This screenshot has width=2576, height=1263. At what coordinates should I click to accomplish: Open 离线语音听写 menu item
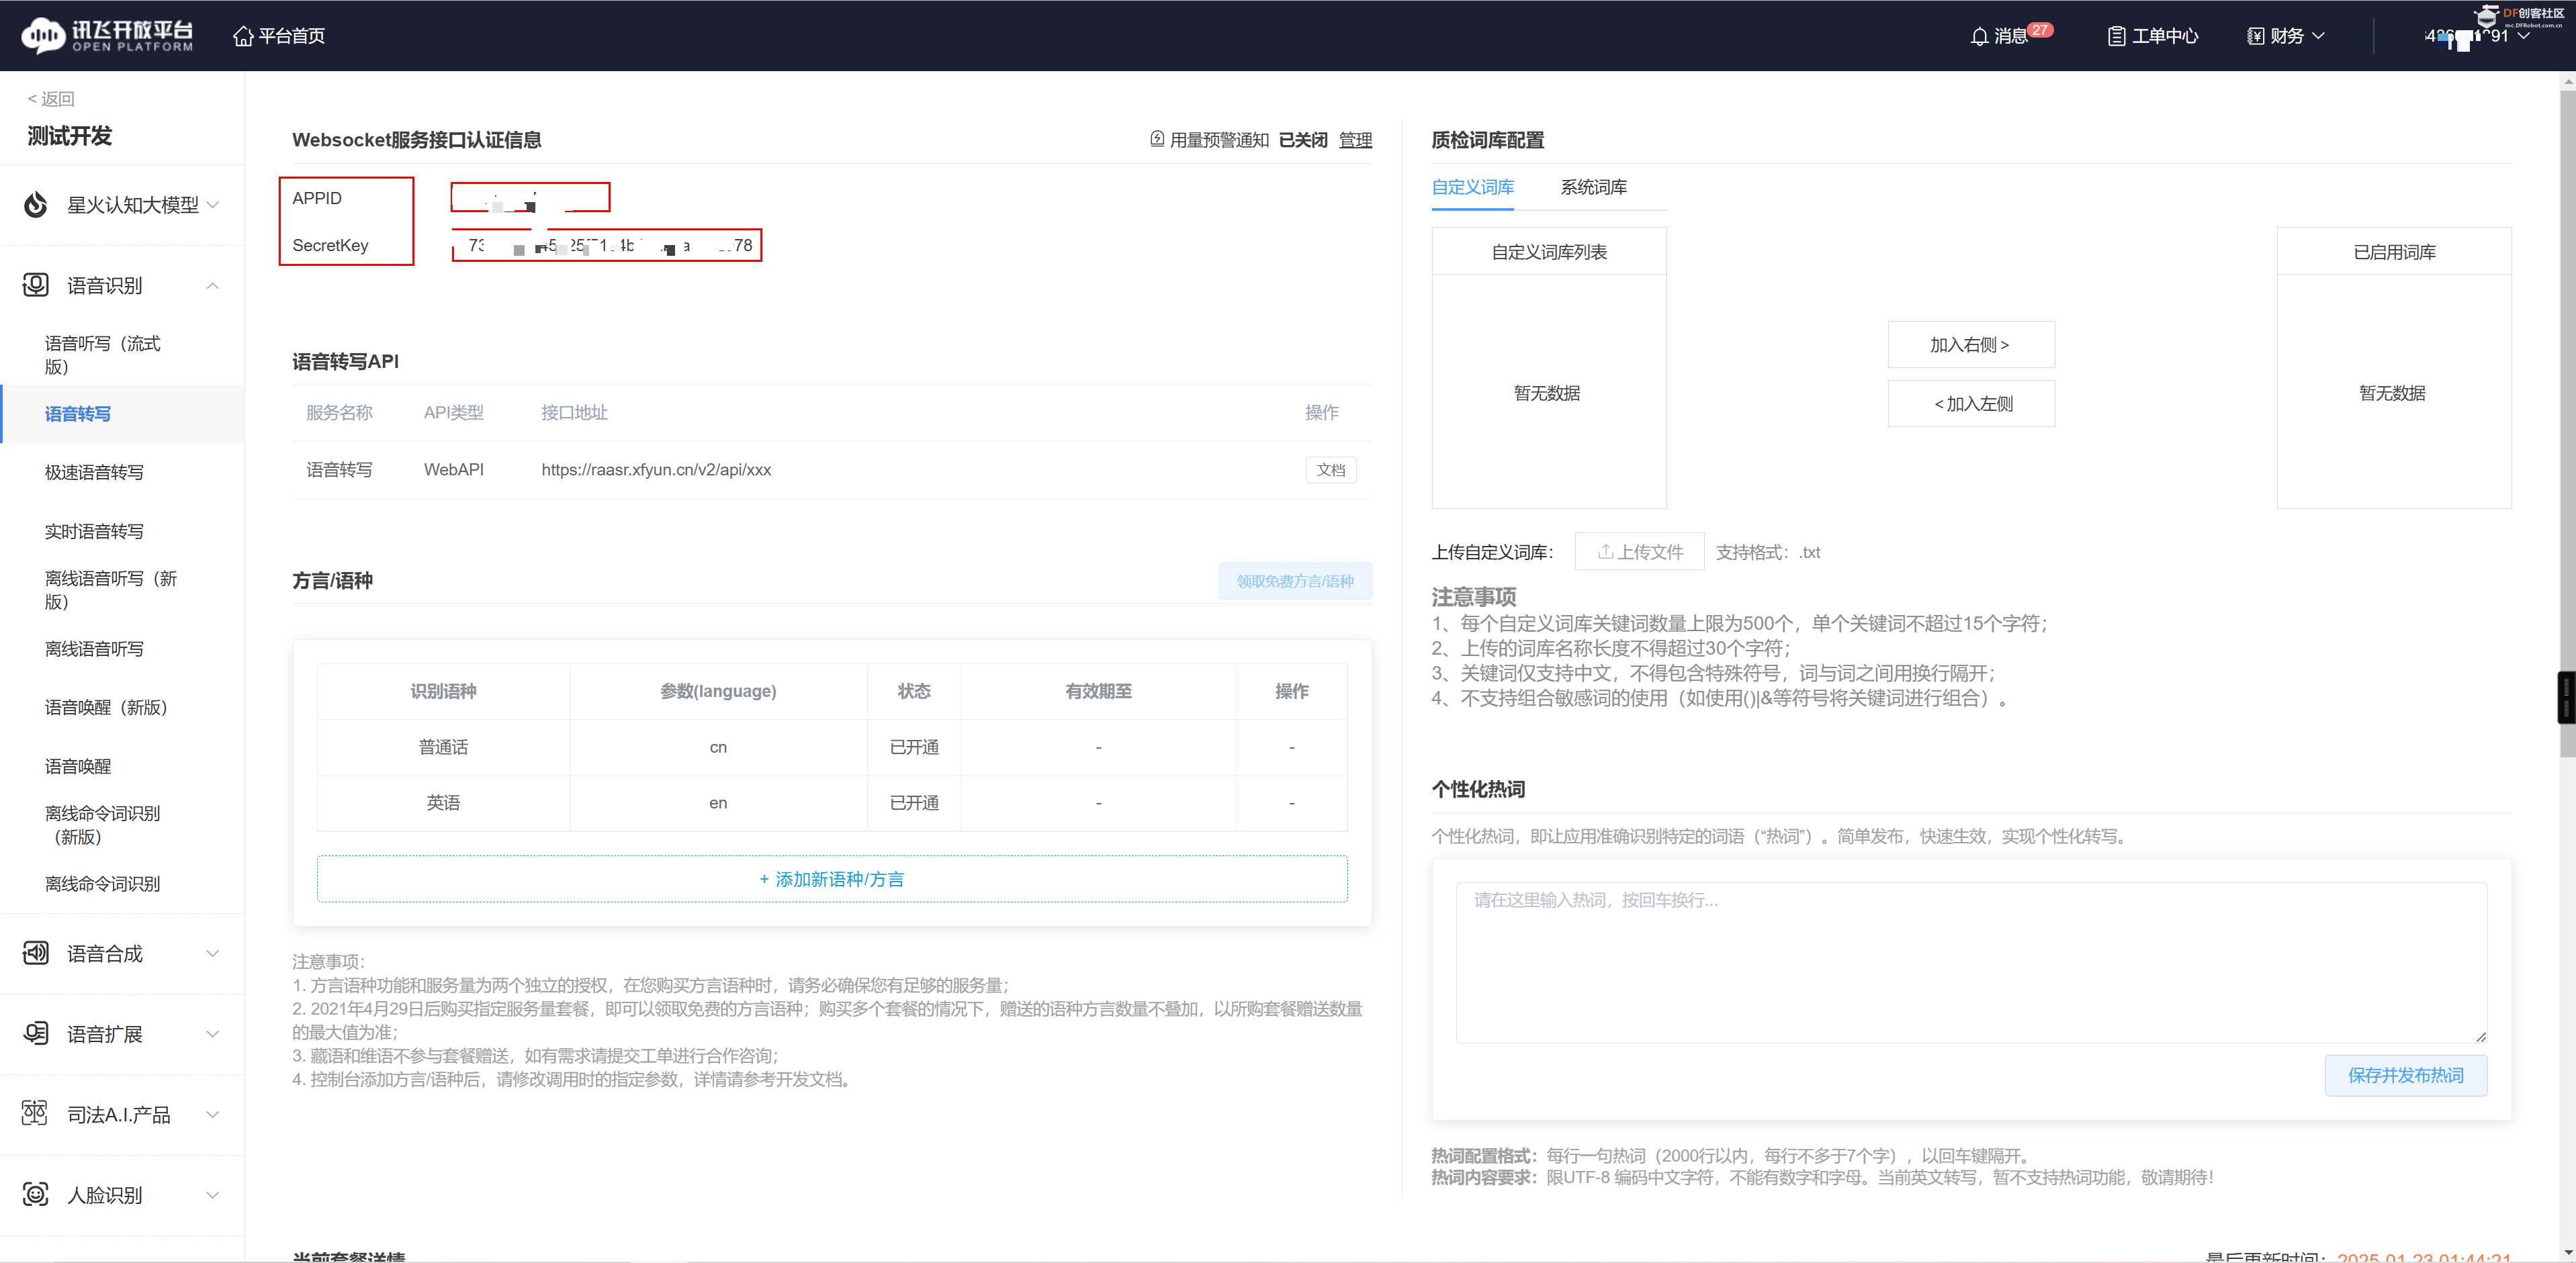pyautogui.click(x=94, y=648)
